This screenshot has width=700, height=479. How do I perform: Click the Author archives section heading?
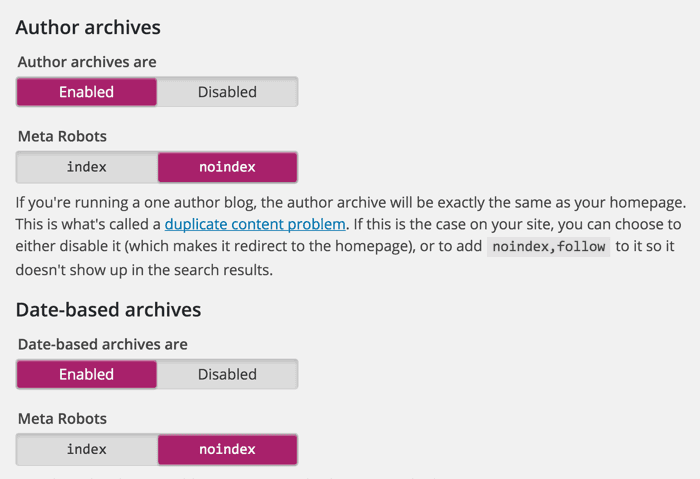(88, 27)
